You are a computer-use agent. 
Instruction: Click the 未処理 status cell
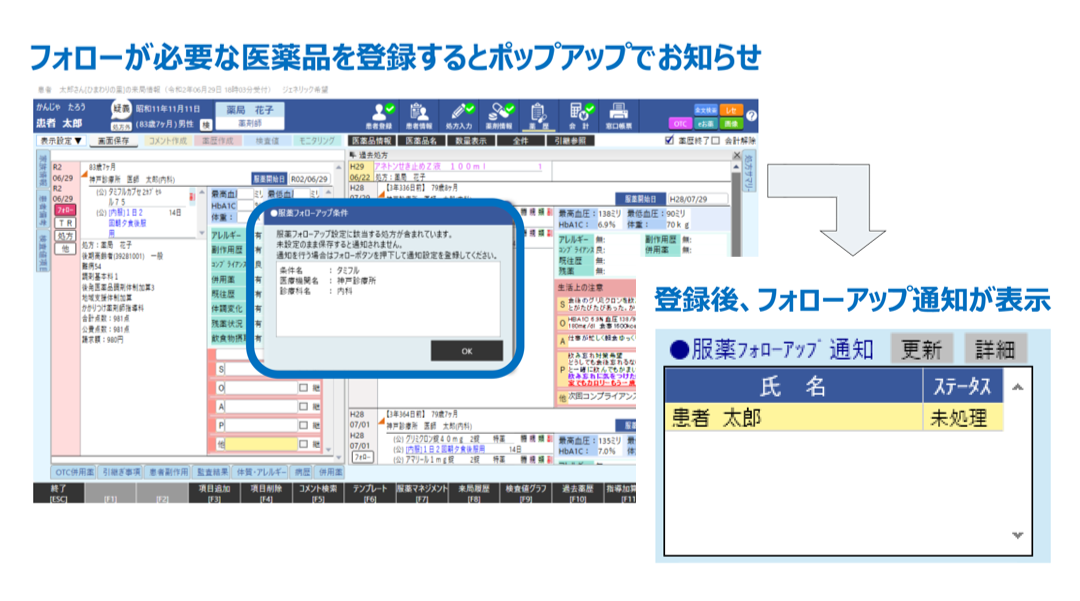962,417
